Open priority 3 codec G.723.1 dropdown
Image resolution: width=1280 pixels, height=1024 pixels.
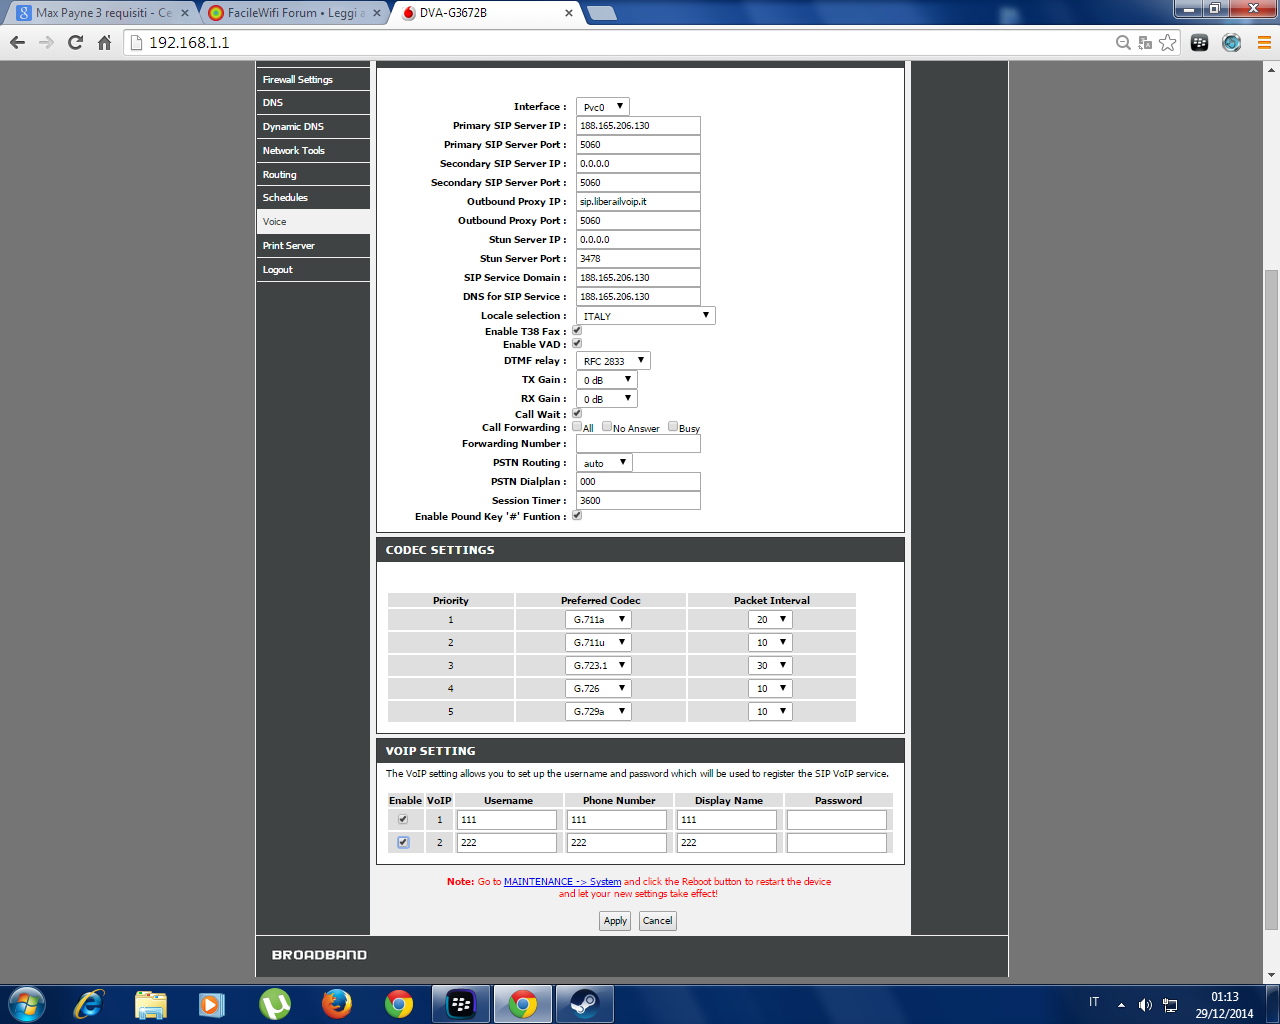598,666
